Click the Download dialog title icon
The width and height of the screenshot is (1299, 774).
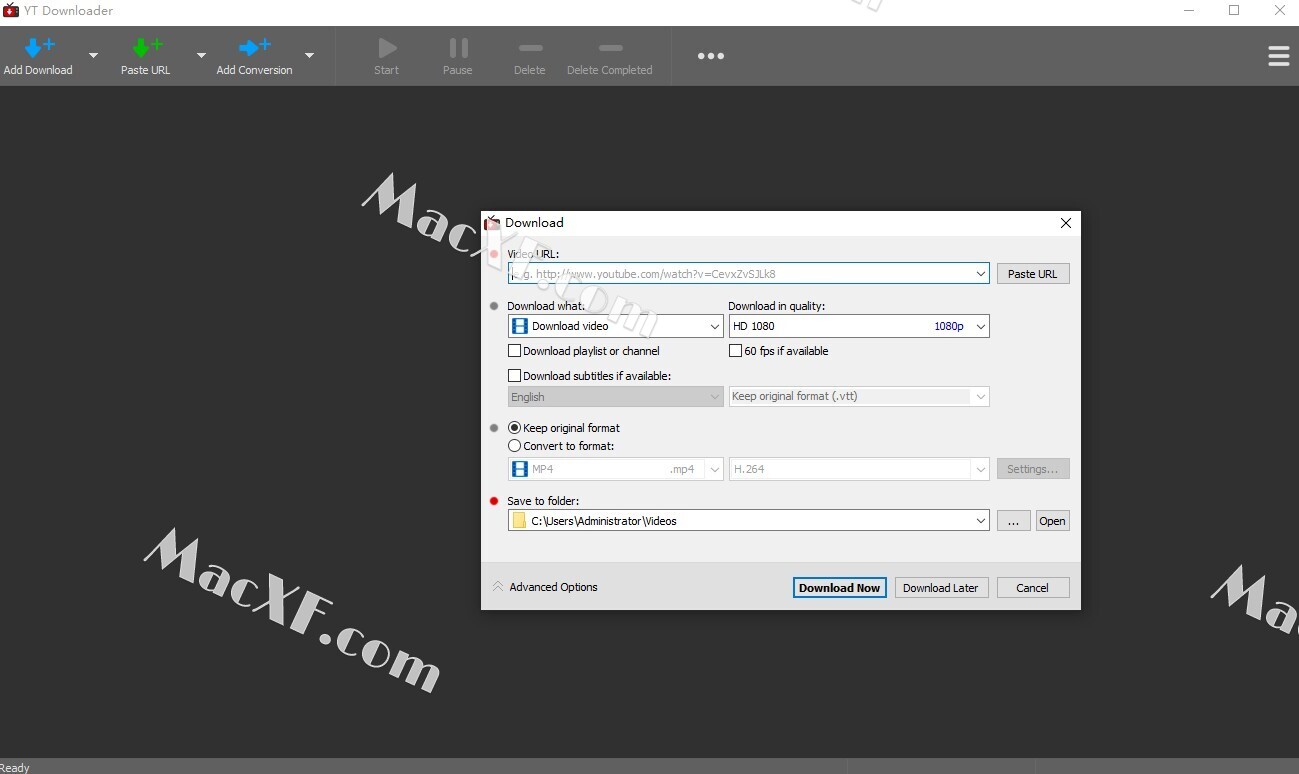492,222
